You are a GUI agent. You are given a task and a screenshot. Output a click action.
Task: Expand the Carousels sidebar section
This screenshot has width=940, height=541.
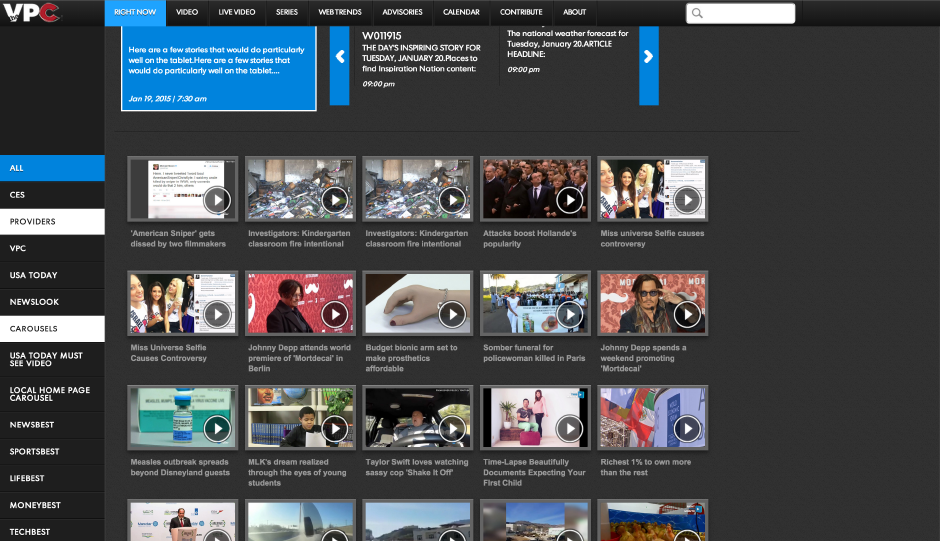[52, 328]
